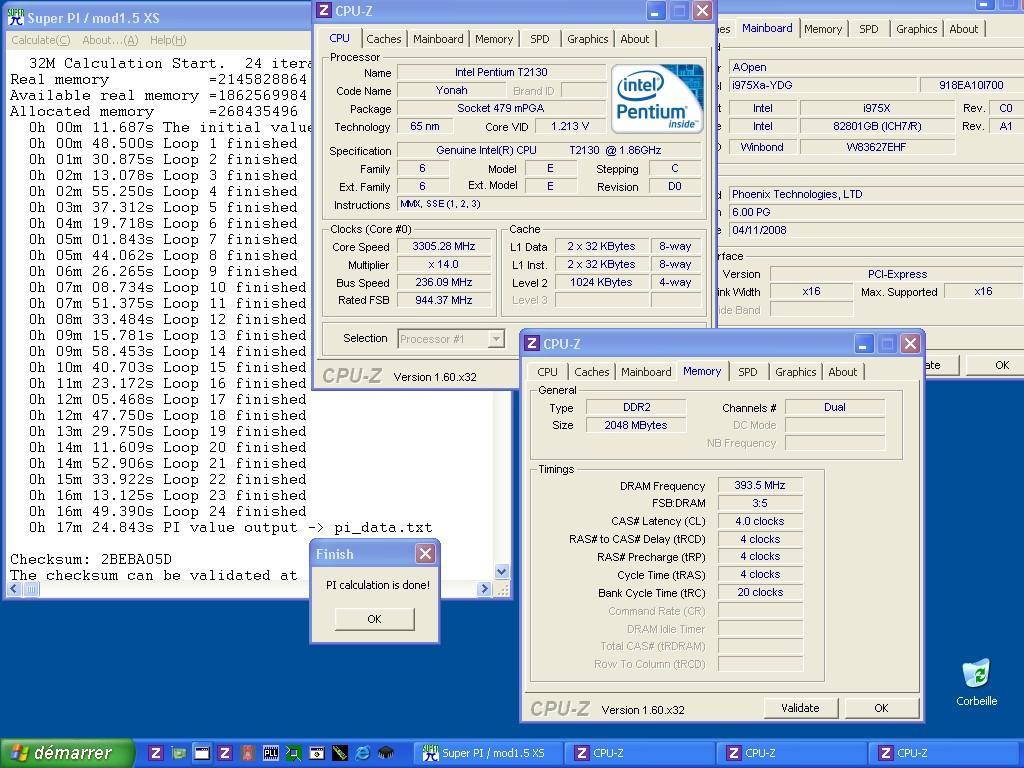Screen dimensions: 1024x768
Task: Open Internet Explorer from quick launch
Action: click(362, 753)
